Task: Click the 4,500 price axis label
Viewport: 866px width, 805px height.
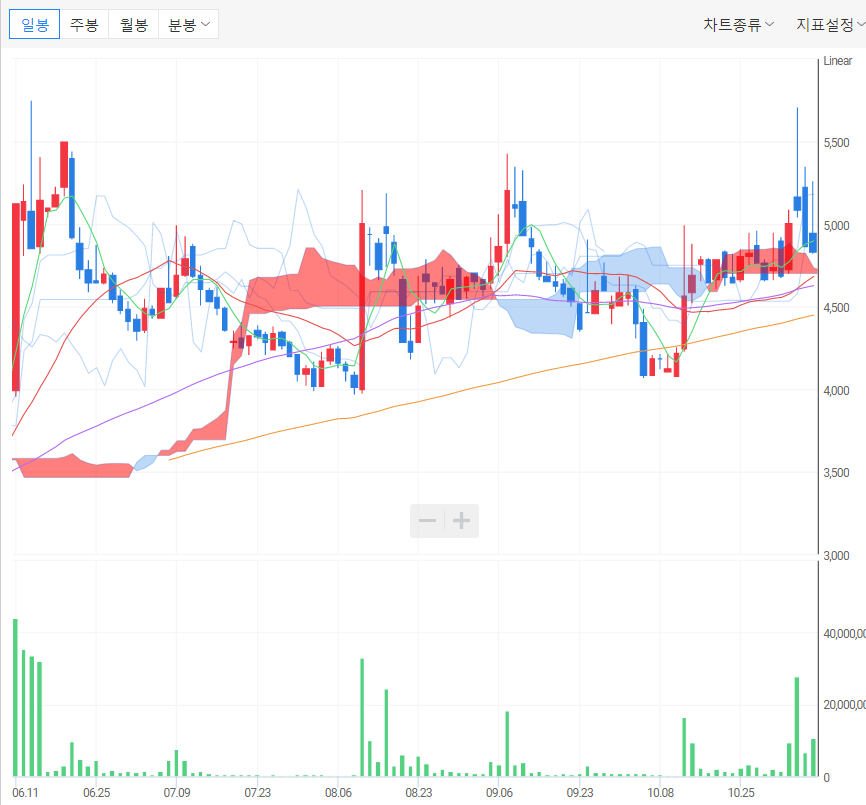Action: tap(836, 308)
